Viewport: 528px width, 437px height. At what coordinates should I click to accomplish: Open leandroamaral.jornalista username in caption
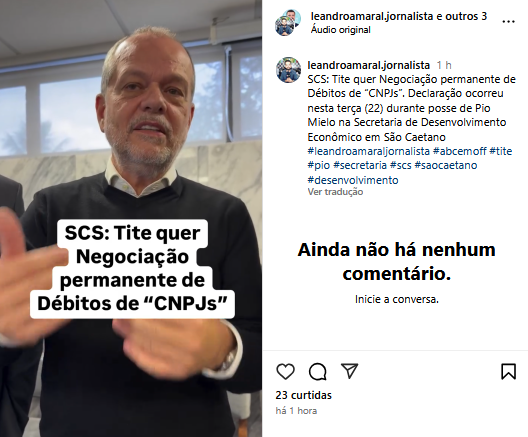(369, 65)
